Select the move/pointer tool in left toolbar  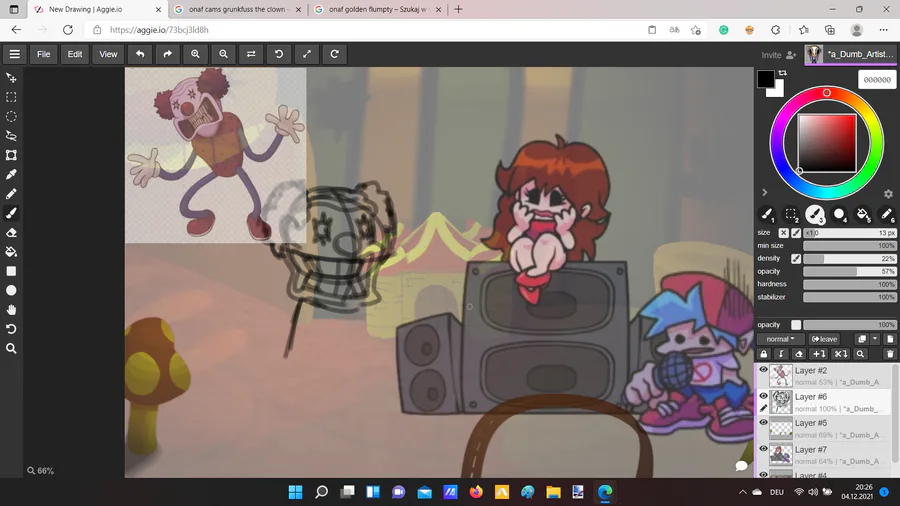[x=11, y=77]
